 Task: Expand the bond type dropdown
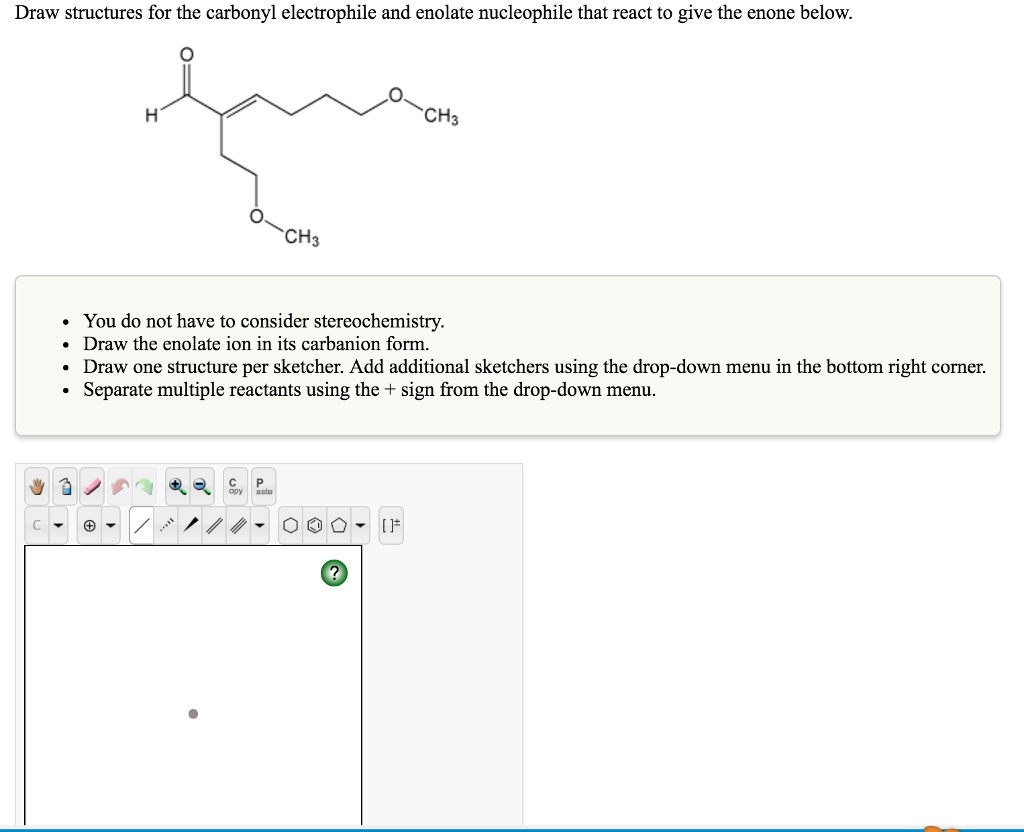(x=258, y=524)
